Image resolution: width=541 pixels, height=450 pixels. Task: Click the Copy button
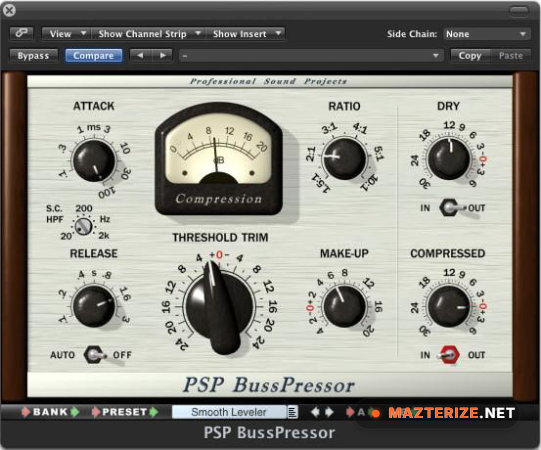(470, 56)
